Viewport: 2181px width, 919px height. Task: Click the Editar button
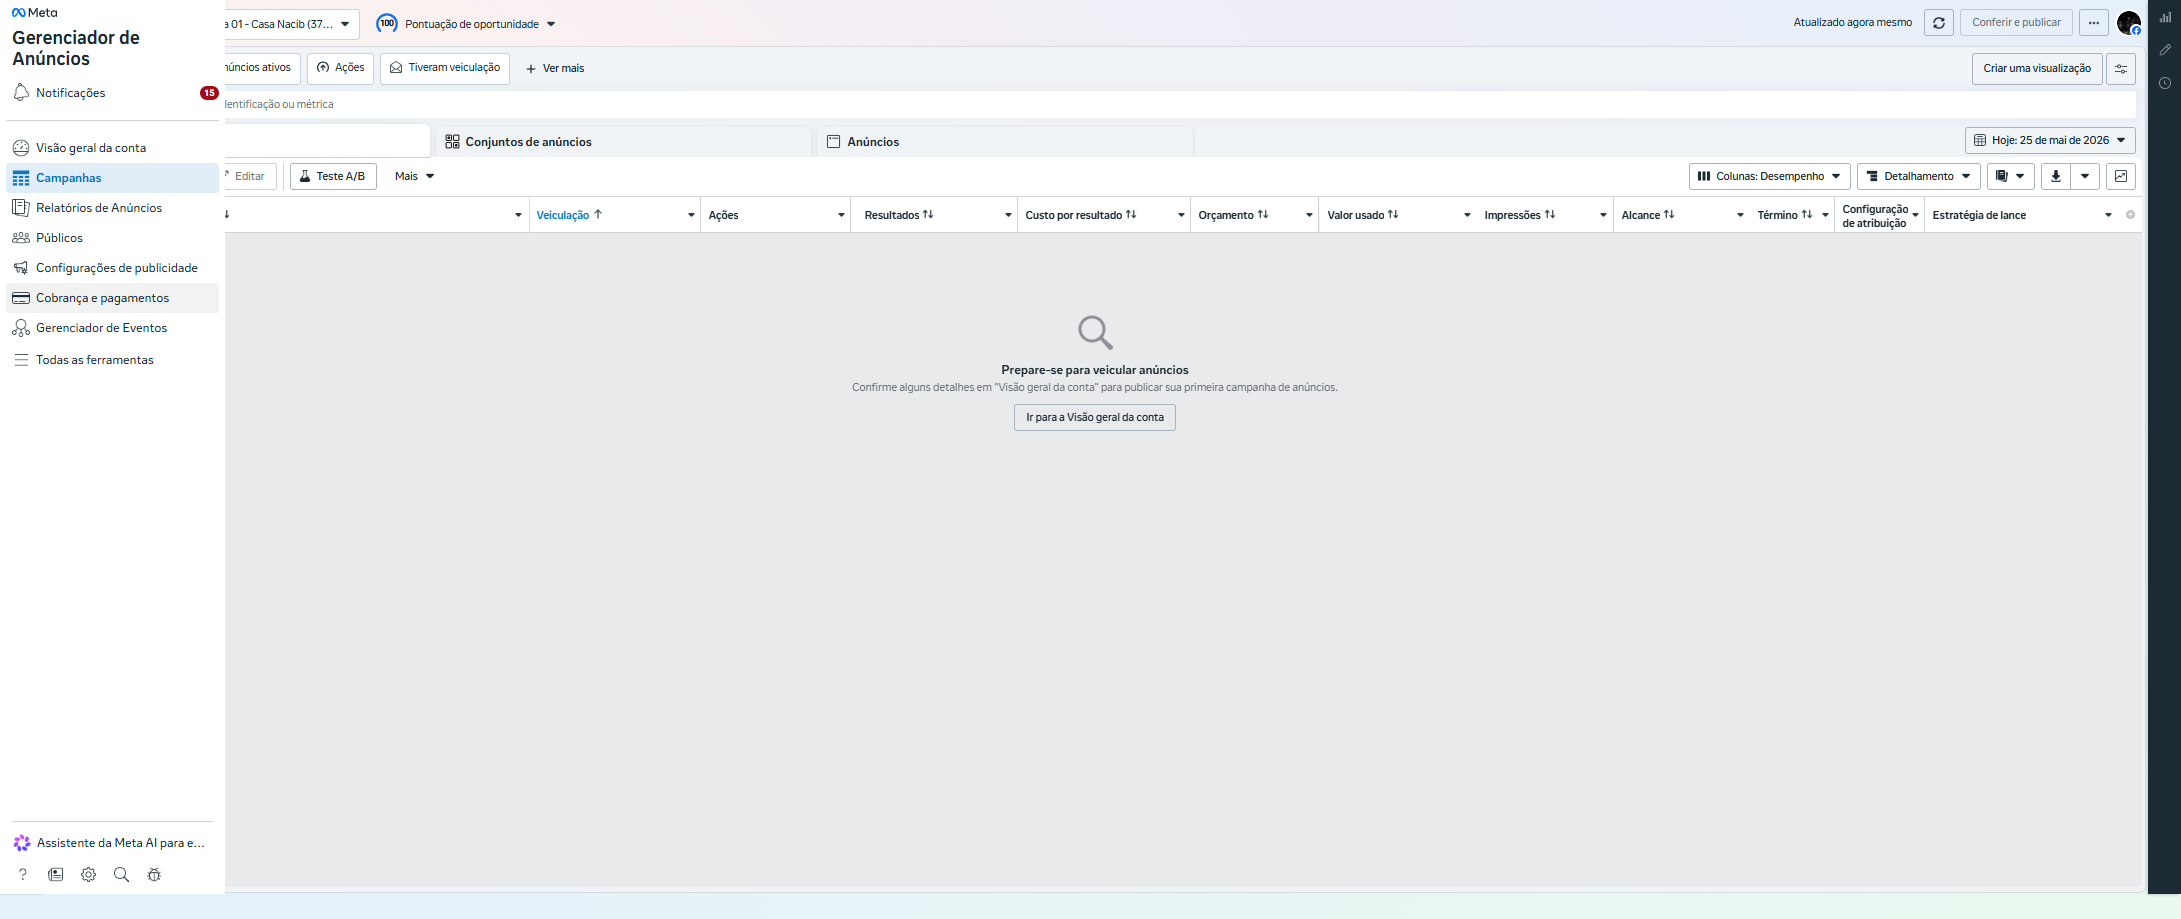tap(250, 176)
